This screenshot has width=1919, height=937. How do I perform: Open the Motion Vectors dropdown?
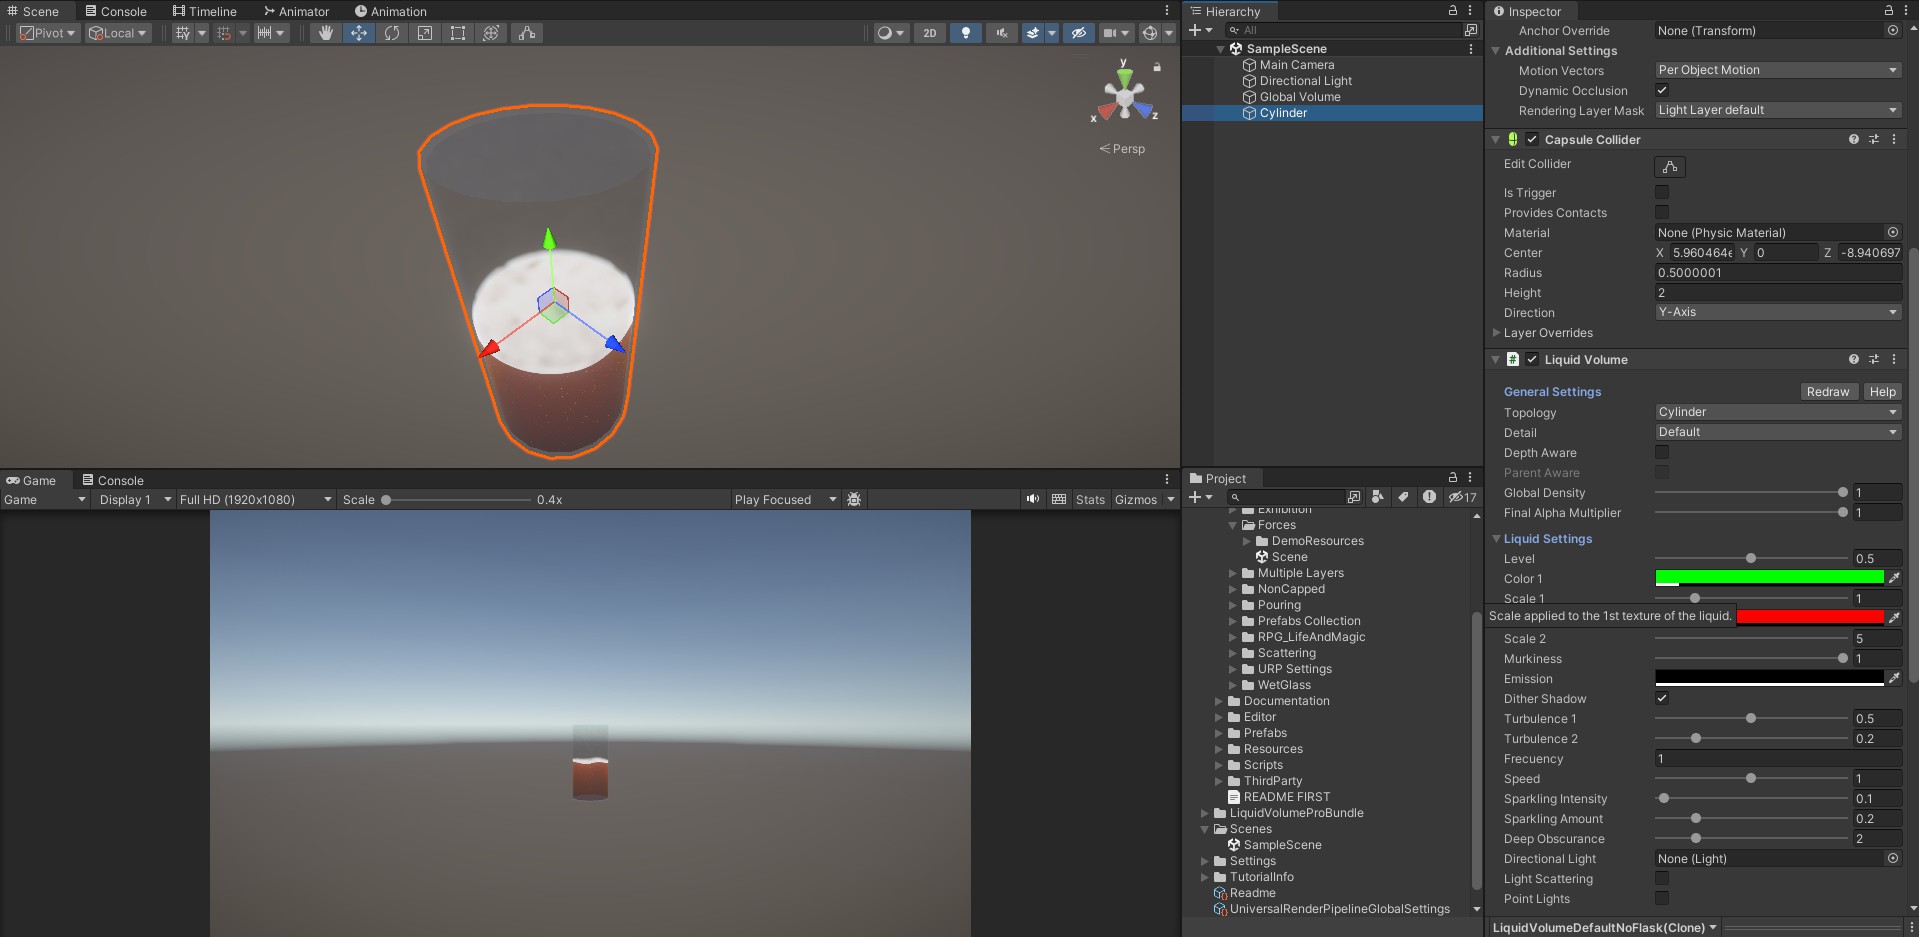pyautogui.click(x=1777, y=70)
